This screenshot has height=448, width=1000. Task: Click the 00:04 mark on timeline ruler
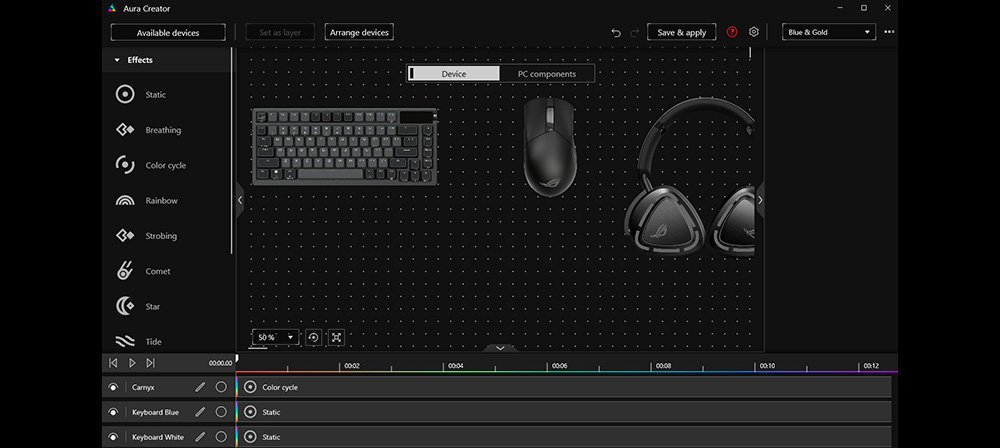(x=455, y=366)
